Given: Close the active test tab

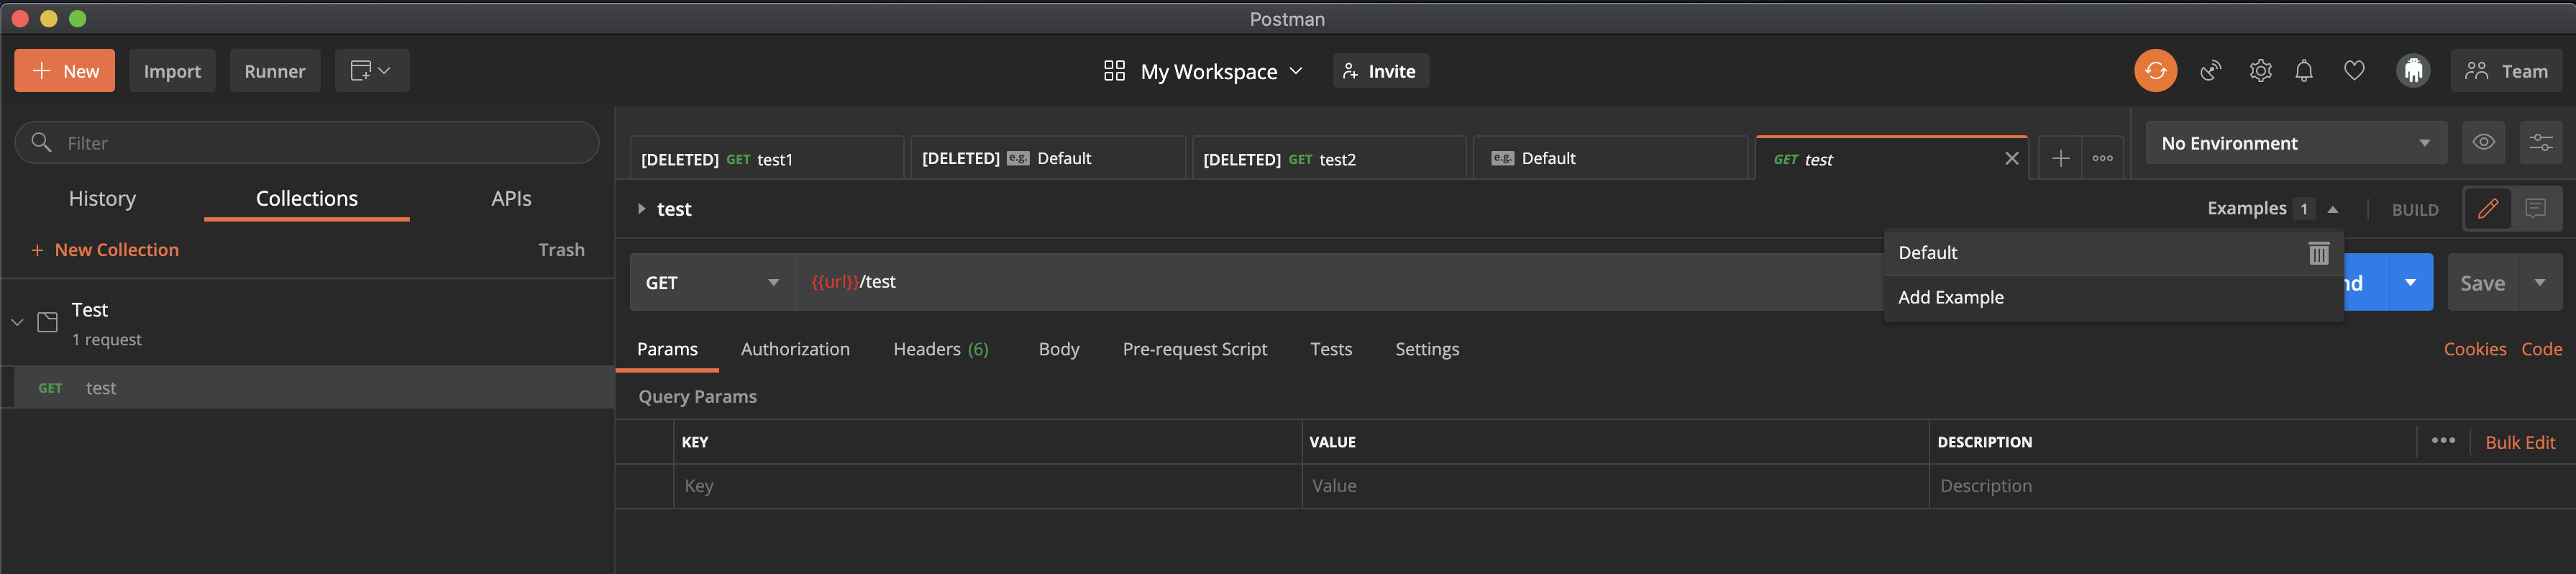Looking at the screenshot, I should click(2011, 159).
